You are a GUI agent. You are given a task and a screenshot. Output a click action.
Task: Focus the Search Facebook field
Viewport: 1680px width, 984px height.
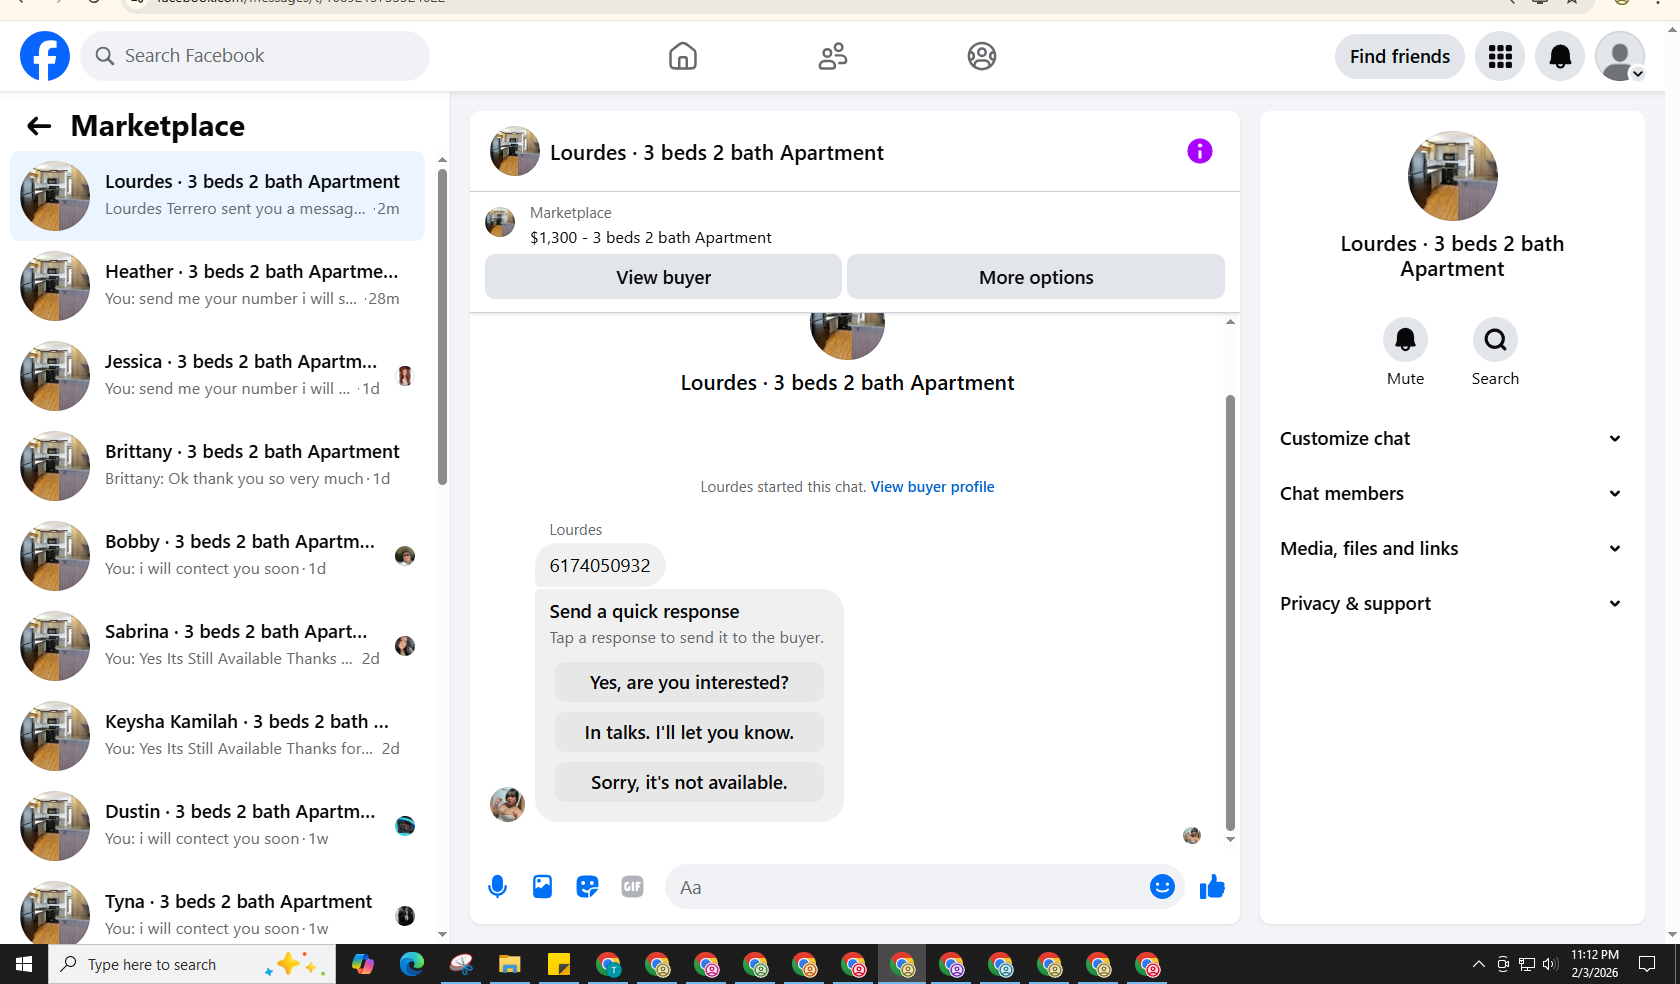(255, 56)
